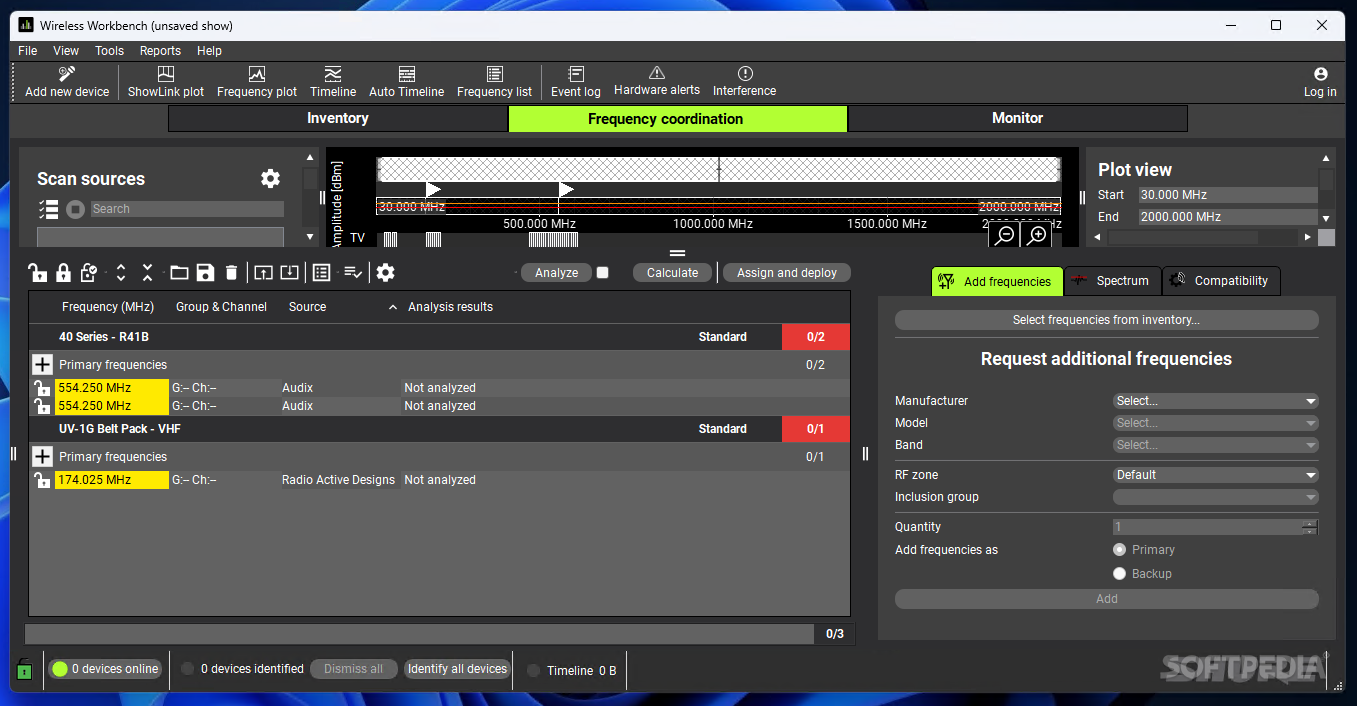Click the Quantity stepper arrows

(1310, 527)
